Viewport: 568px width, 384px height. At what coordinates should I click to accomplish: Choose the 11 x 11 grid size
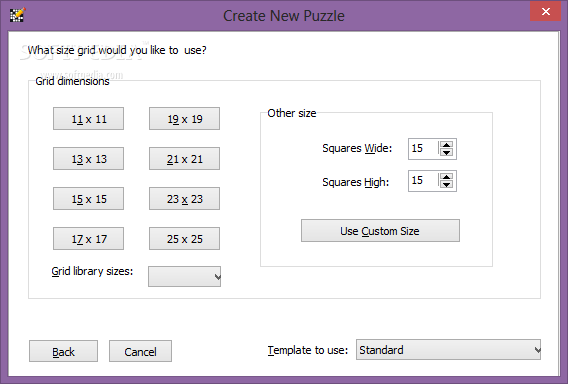[88, 119]
